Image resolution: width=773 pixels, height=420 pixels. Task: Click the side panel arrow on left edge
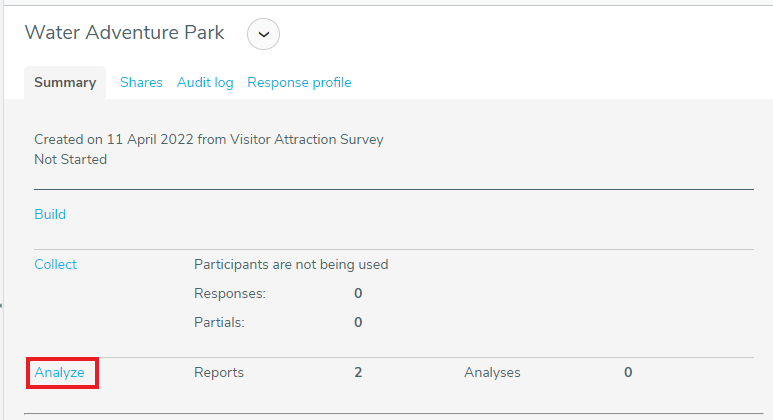1,306
